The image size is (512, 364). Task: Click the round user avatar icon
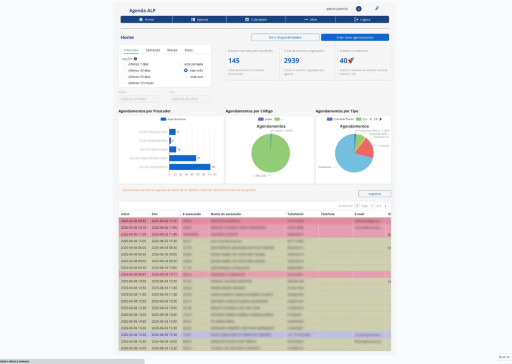click(359, 9)
